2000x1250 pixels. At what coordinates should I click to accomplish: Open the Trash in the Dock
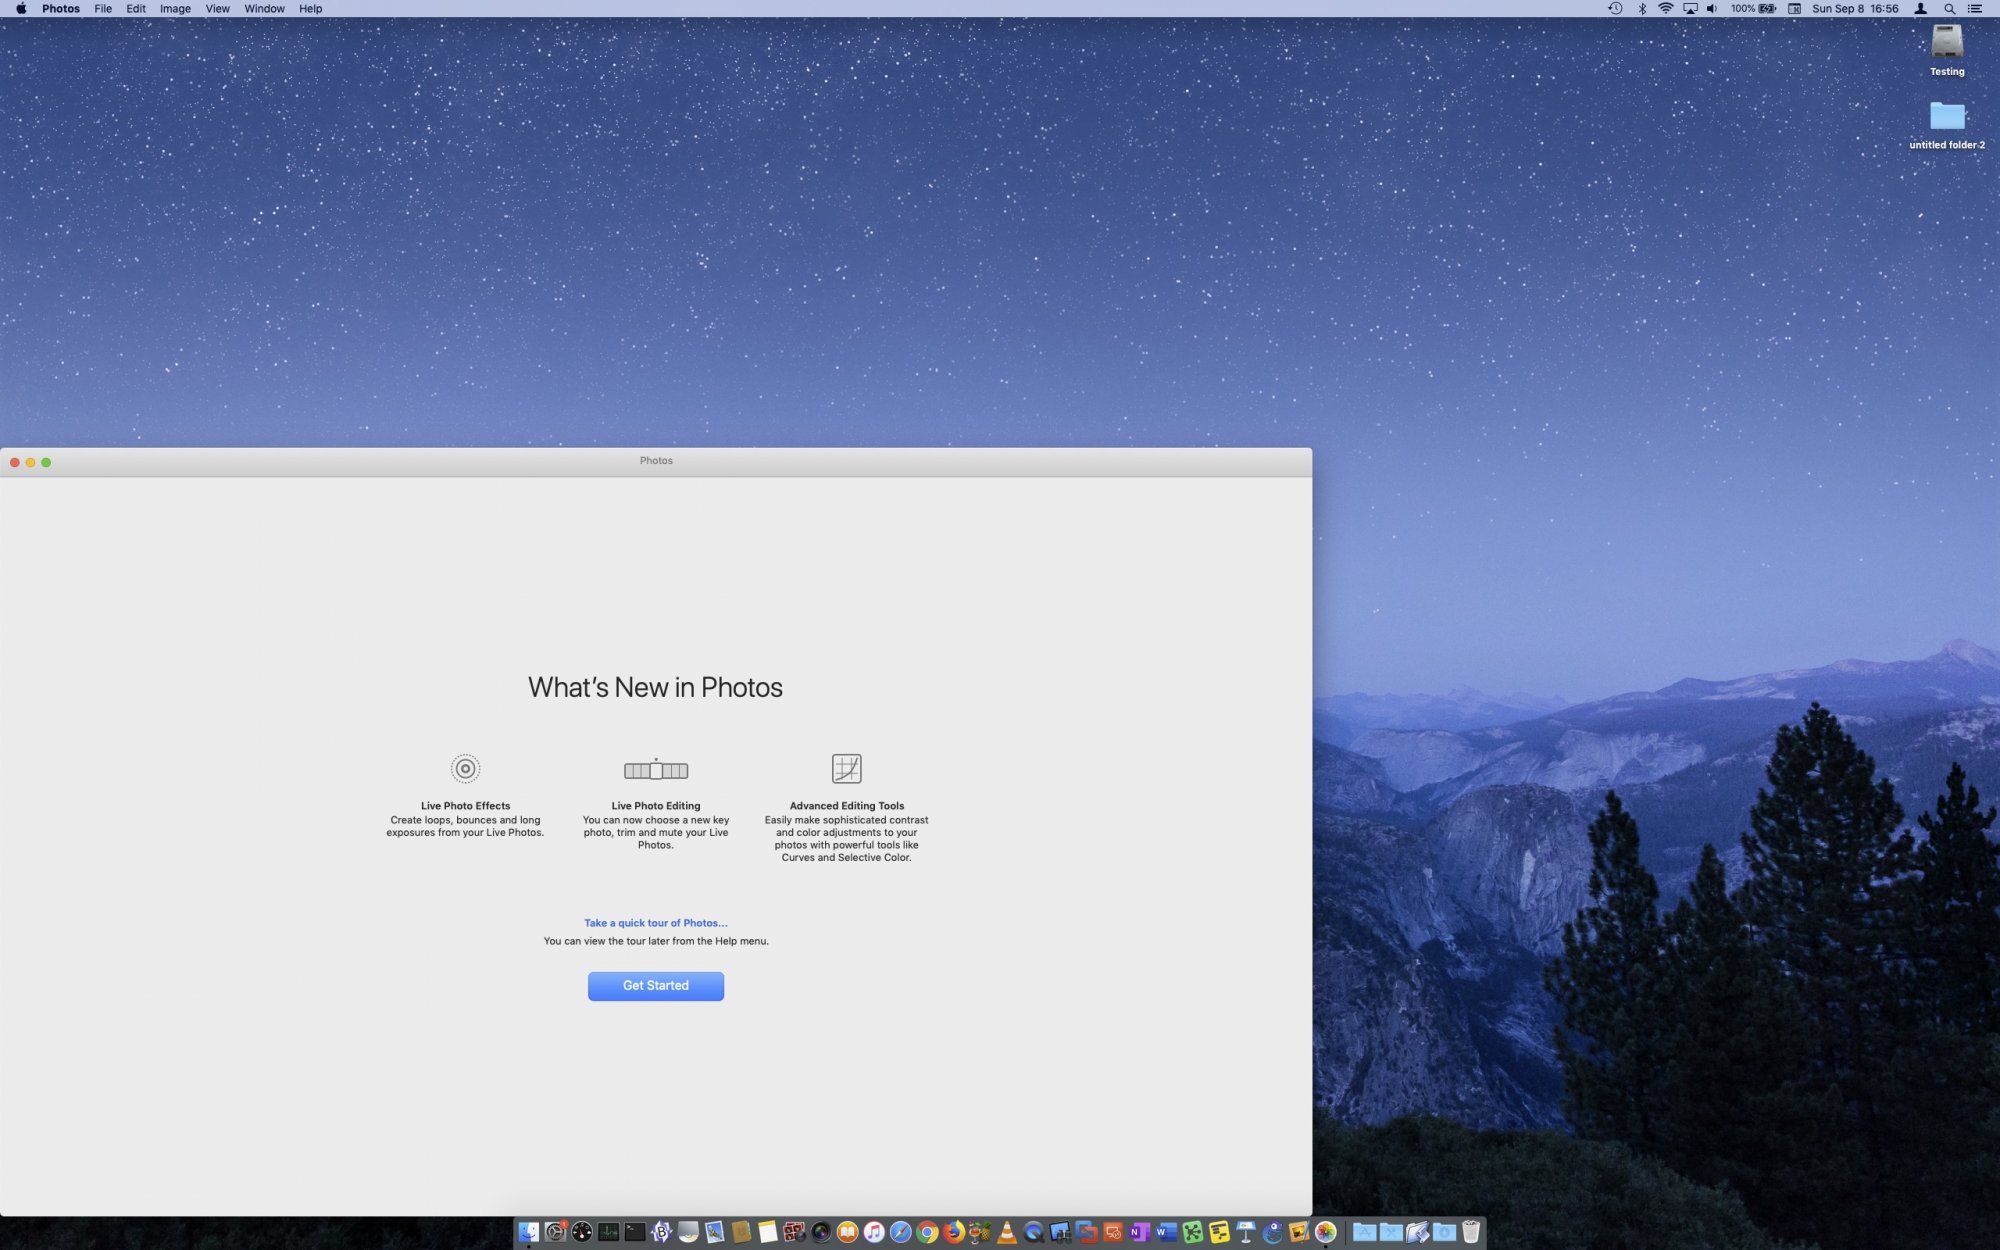(1470, 1232)
